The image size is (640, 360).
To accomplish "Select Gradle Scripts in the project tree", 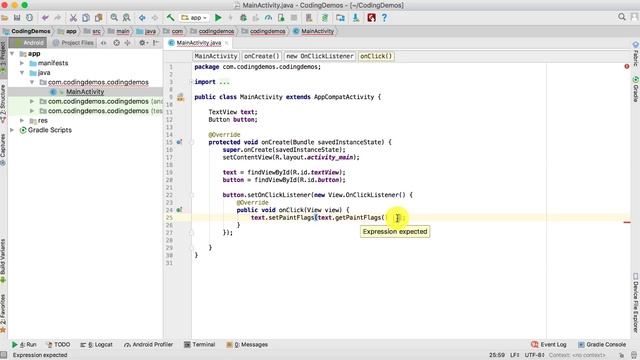I will [49, 130].
